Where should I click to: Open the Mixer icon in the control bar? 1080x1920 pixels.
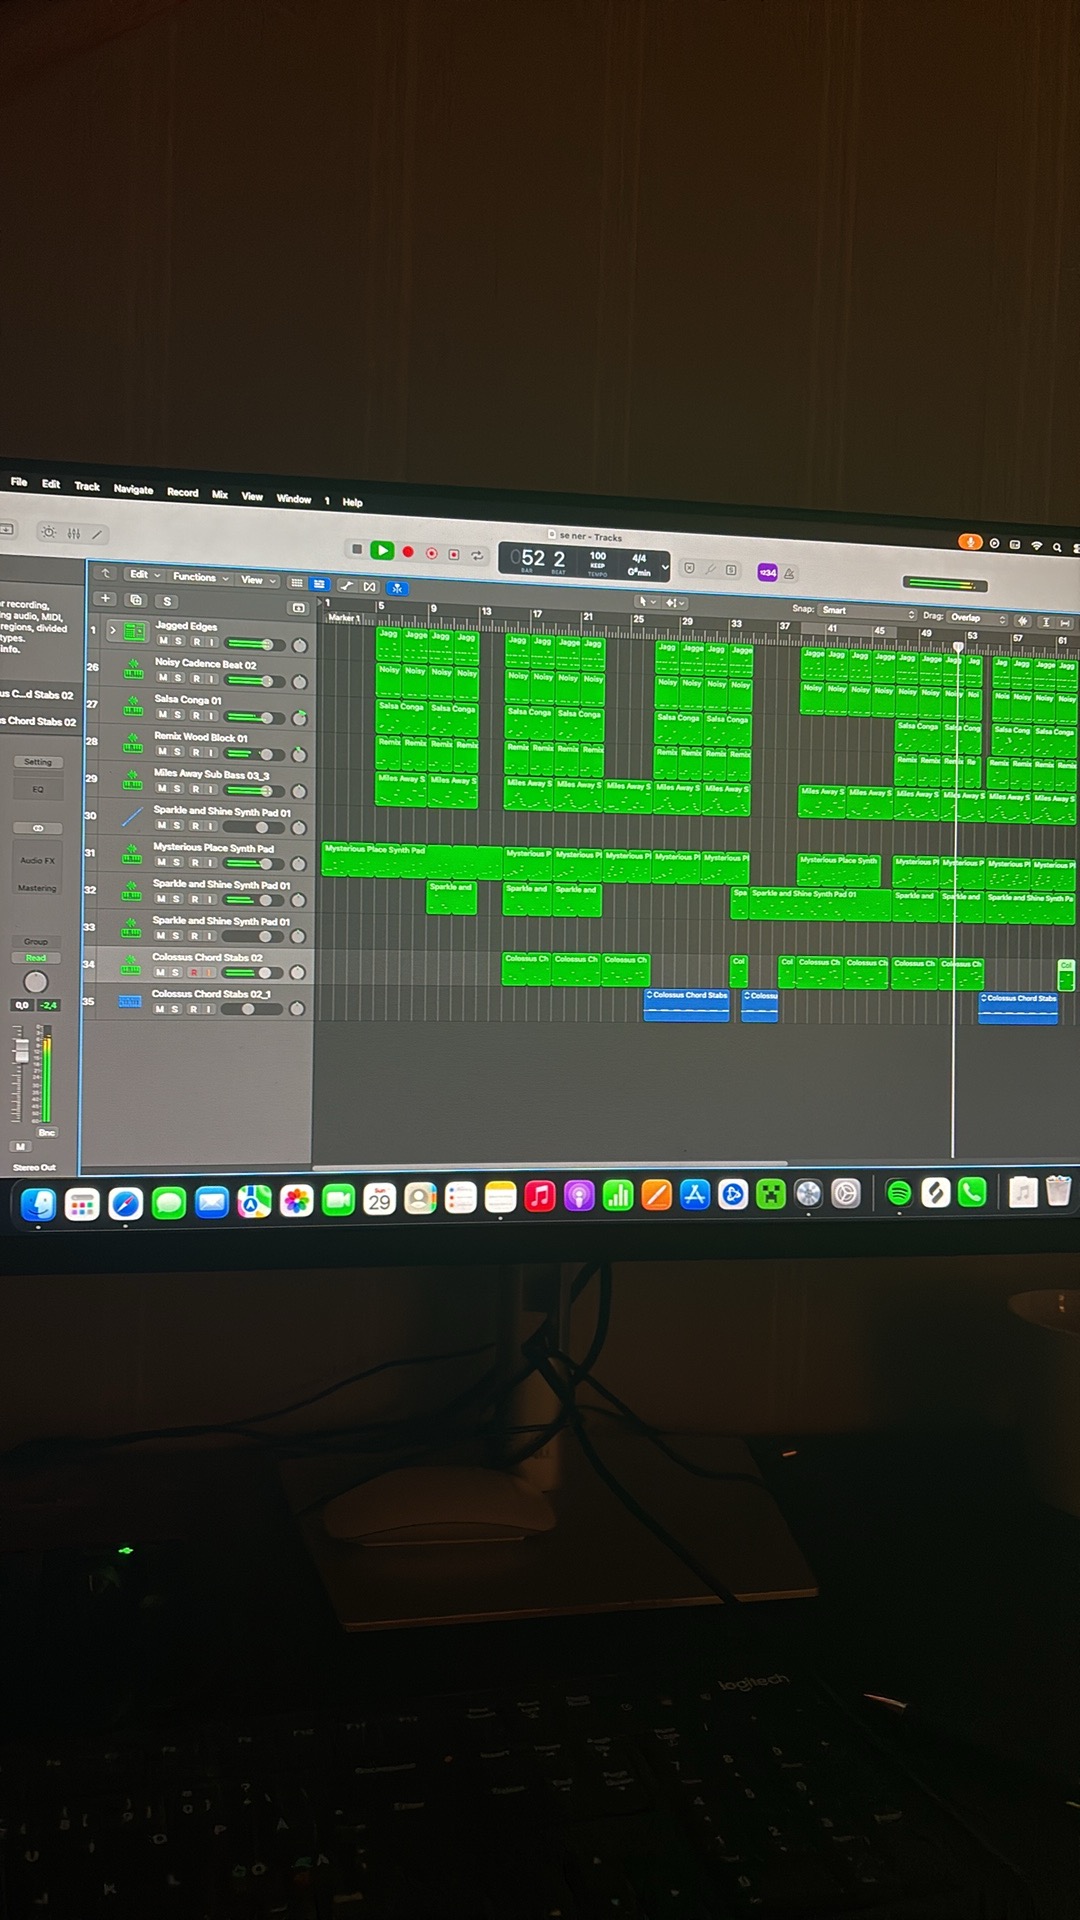(74, 533)
